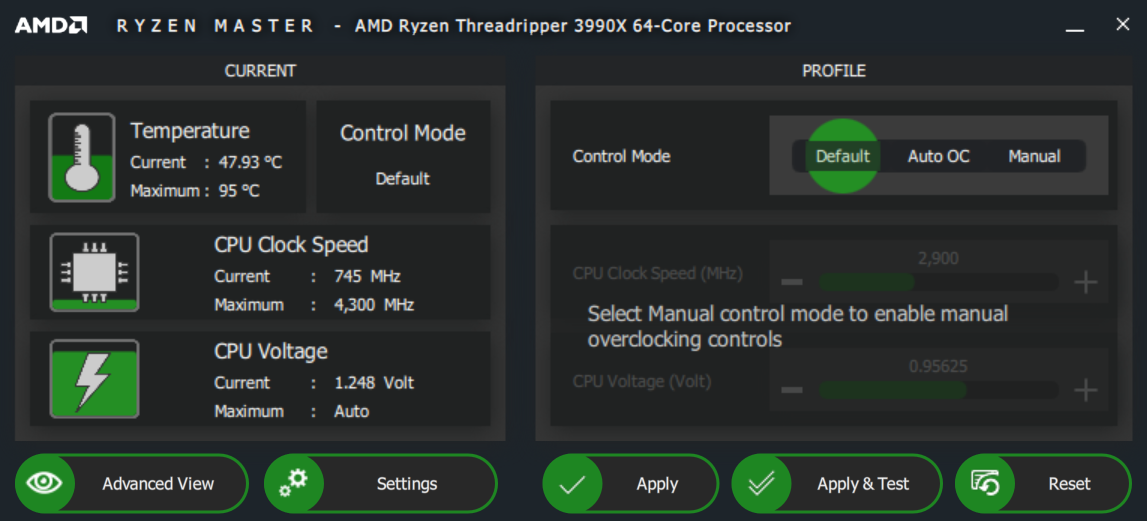Click the gears icon beside Settings
Image resolution: width=1147 pixels, height=521 pixels.
point(293,483)
